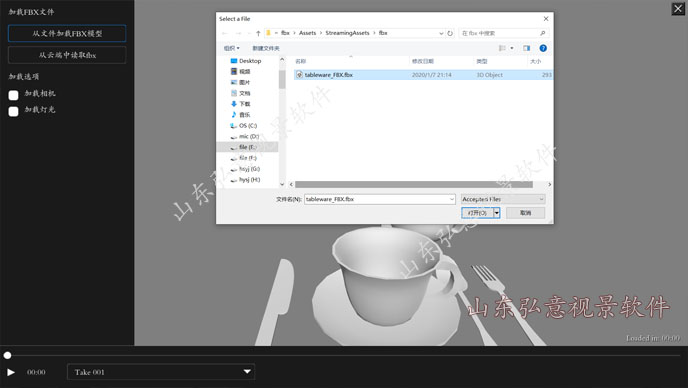Screen dimensions: 688x388
Task: Click the New Folder toolbar item
Action: coord(266,48)
